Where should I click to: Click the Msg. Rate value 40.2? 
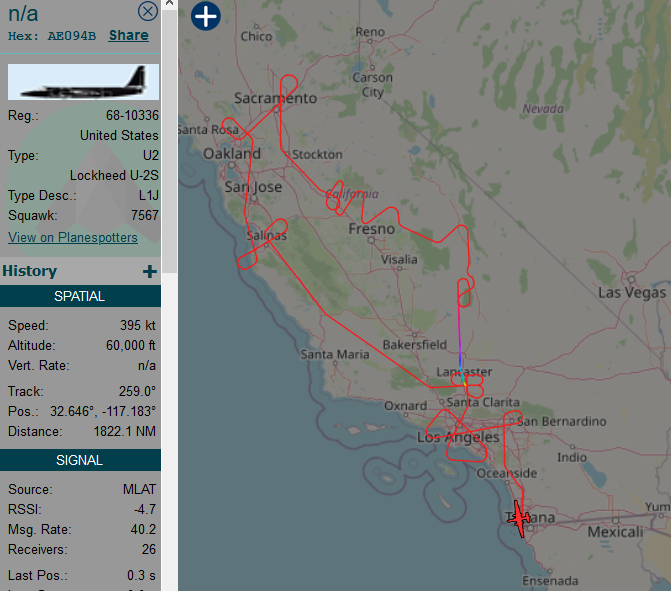pyautogui.click(x=143, y=530)
